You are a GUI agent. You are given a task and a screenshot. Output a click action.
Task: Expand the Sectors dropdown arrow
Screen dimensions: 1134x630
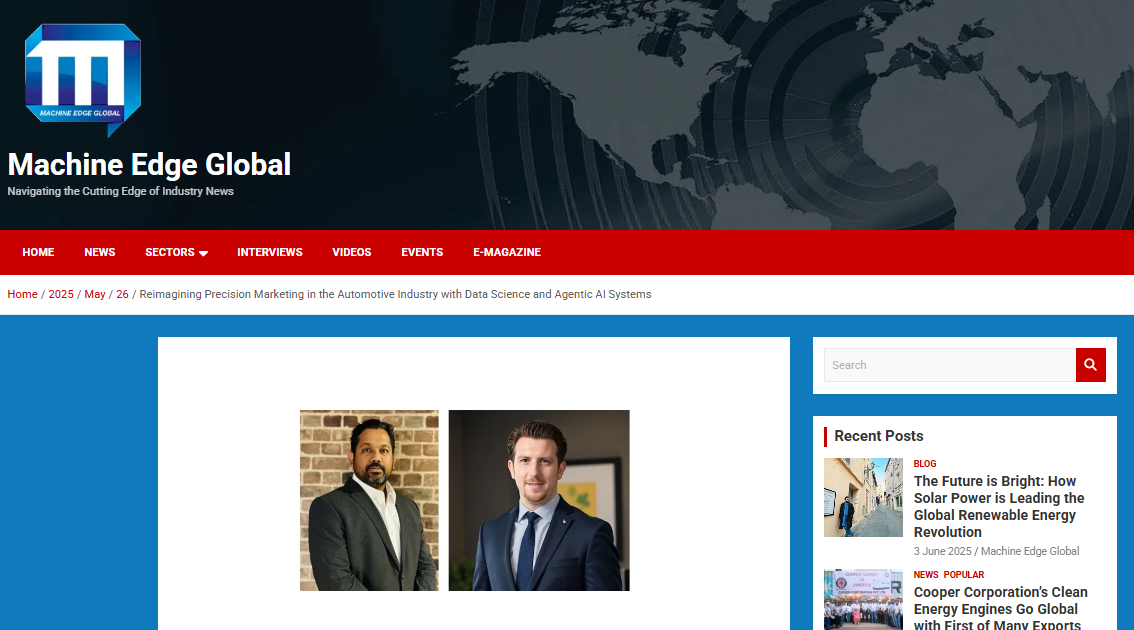203,253
